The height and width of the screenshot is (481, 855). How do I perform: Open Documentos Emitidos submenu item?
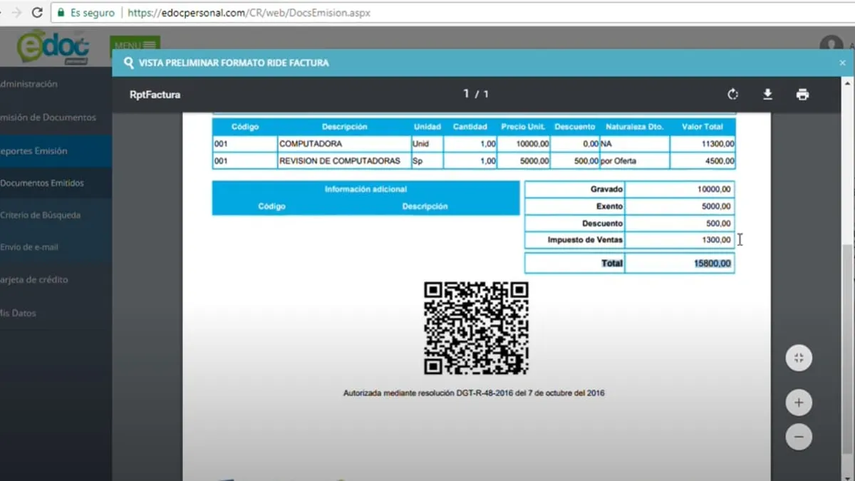(41, 183)
